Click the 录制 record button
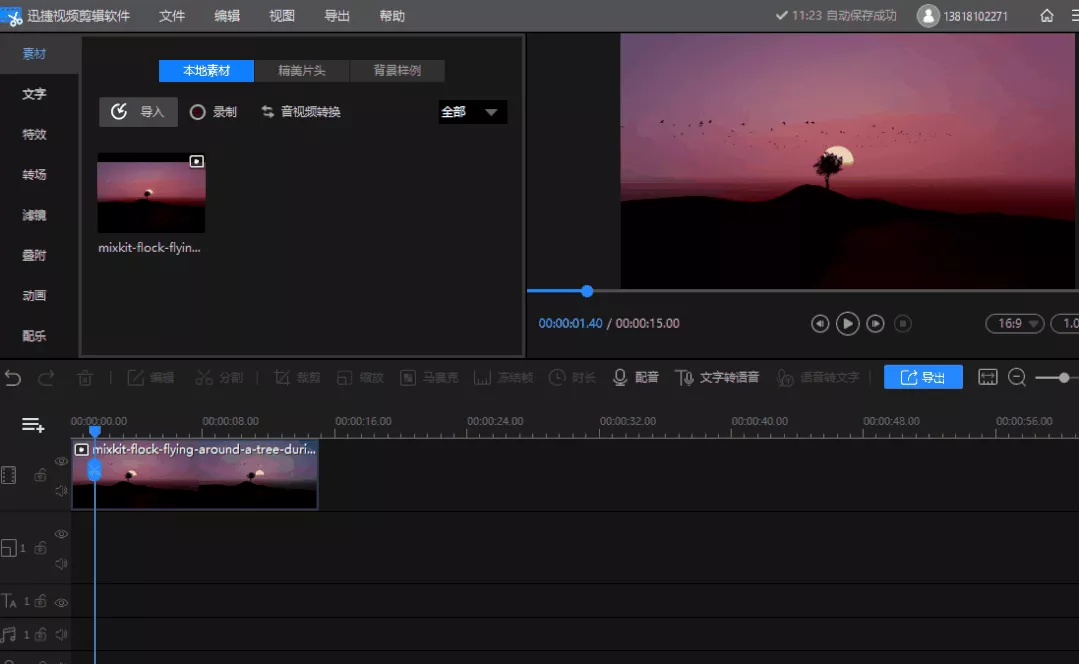 (213, 112)
